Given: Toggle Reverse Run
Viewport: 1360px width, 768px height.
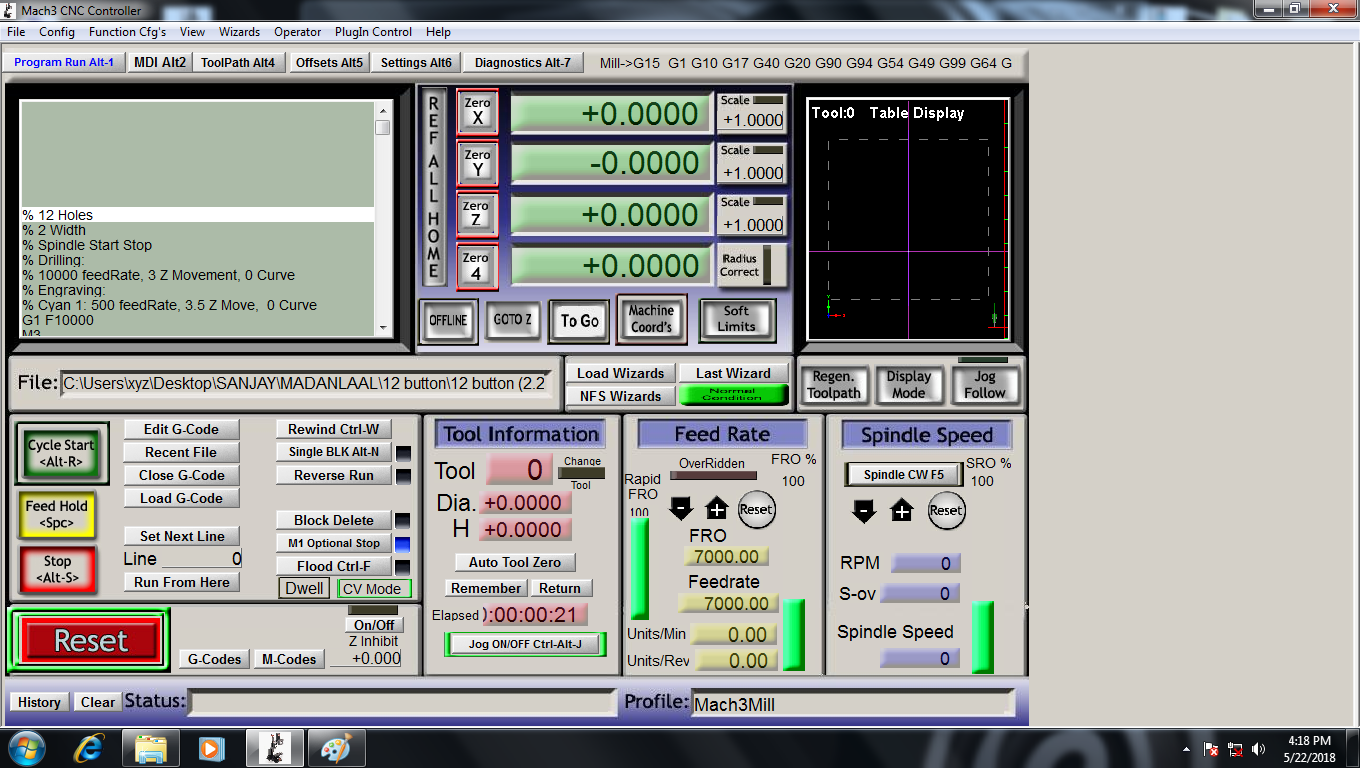Looking at the screenshot, I should [334, 475].
